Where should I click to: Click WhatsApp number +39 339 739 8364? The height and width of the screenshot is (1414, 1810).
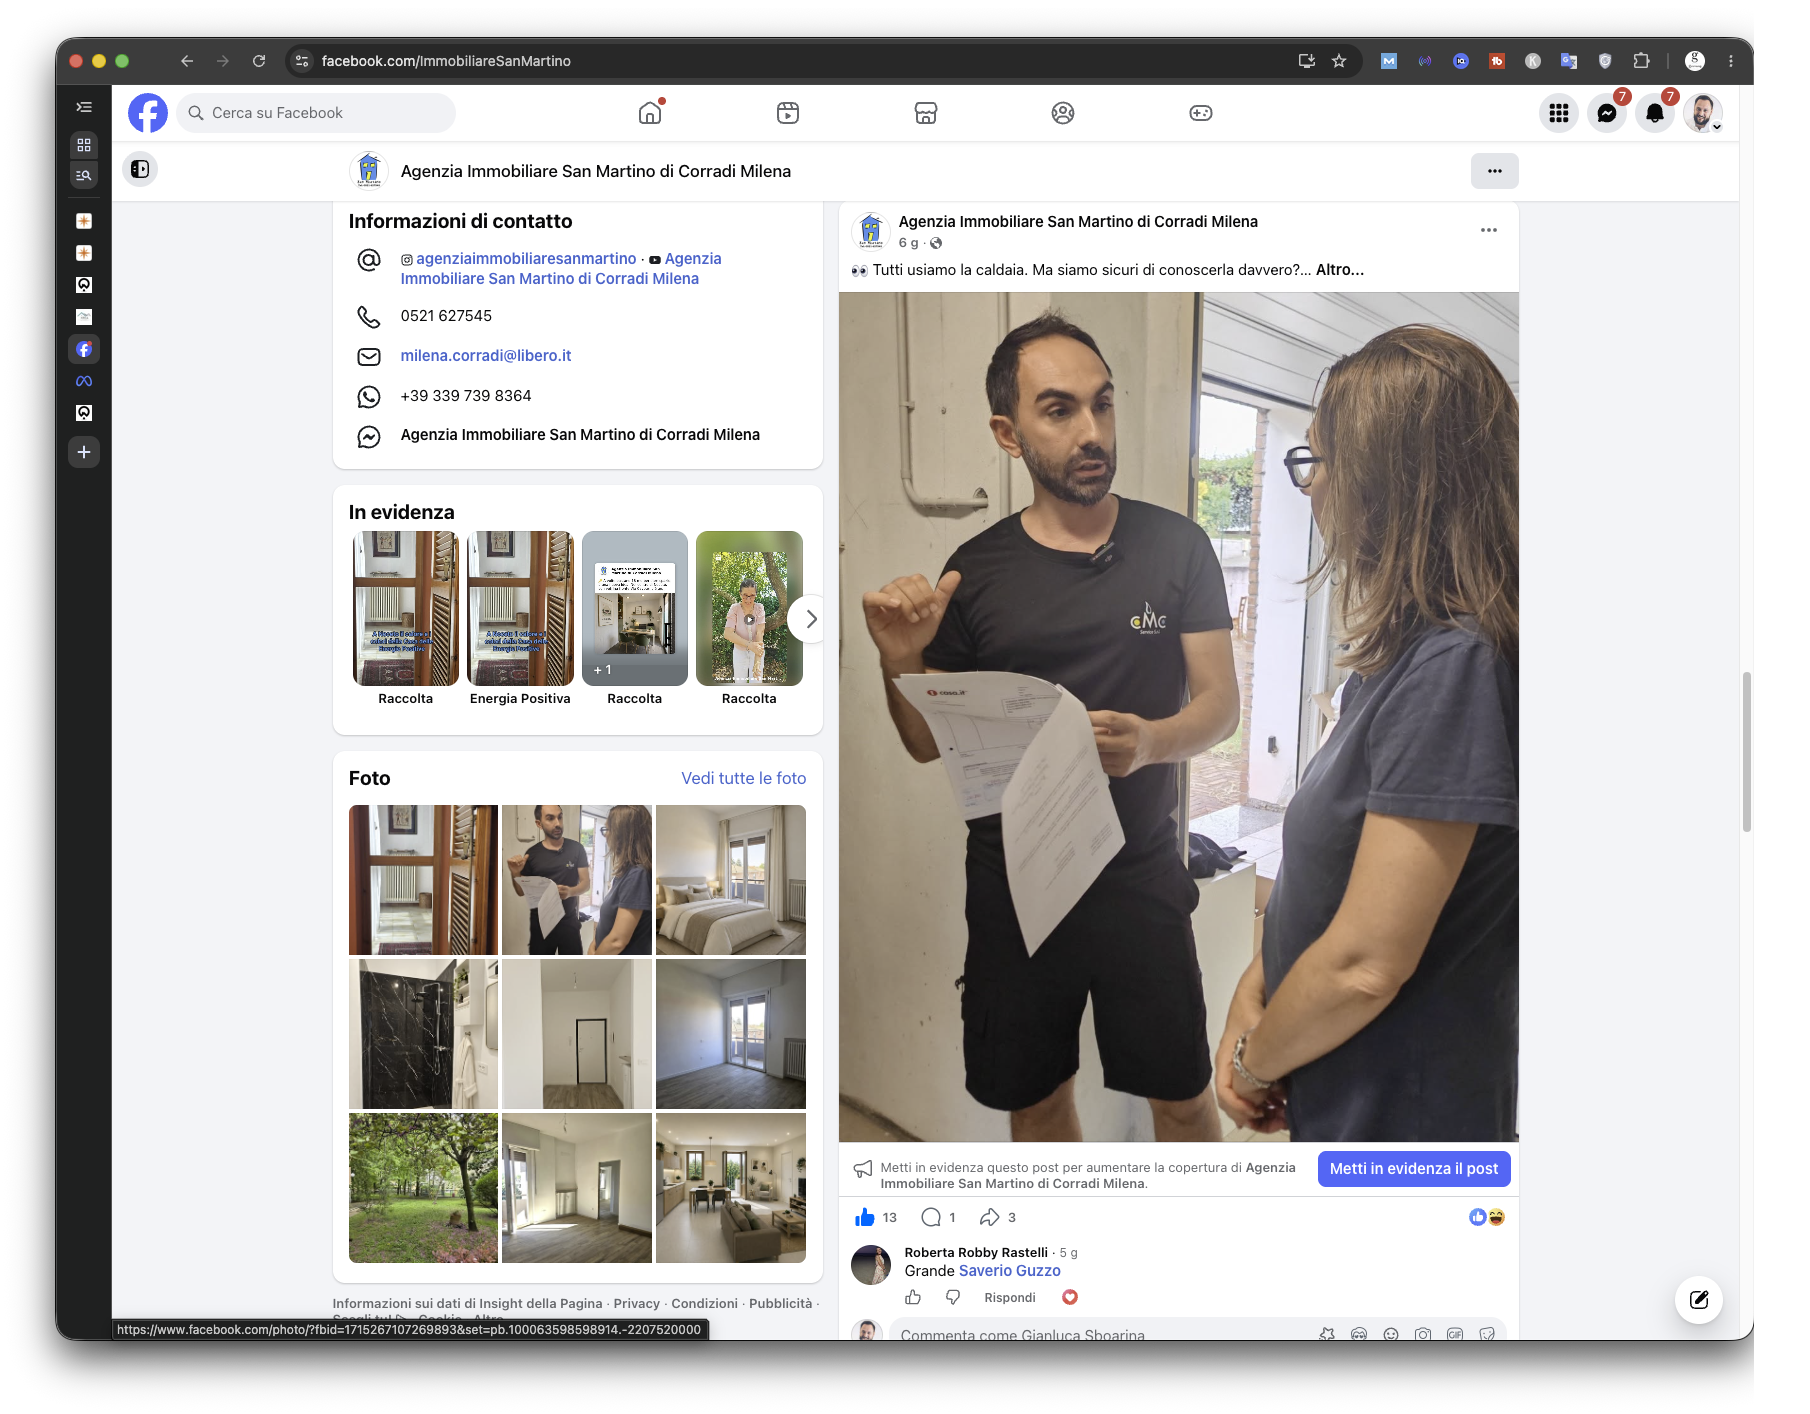pos(466,396)
